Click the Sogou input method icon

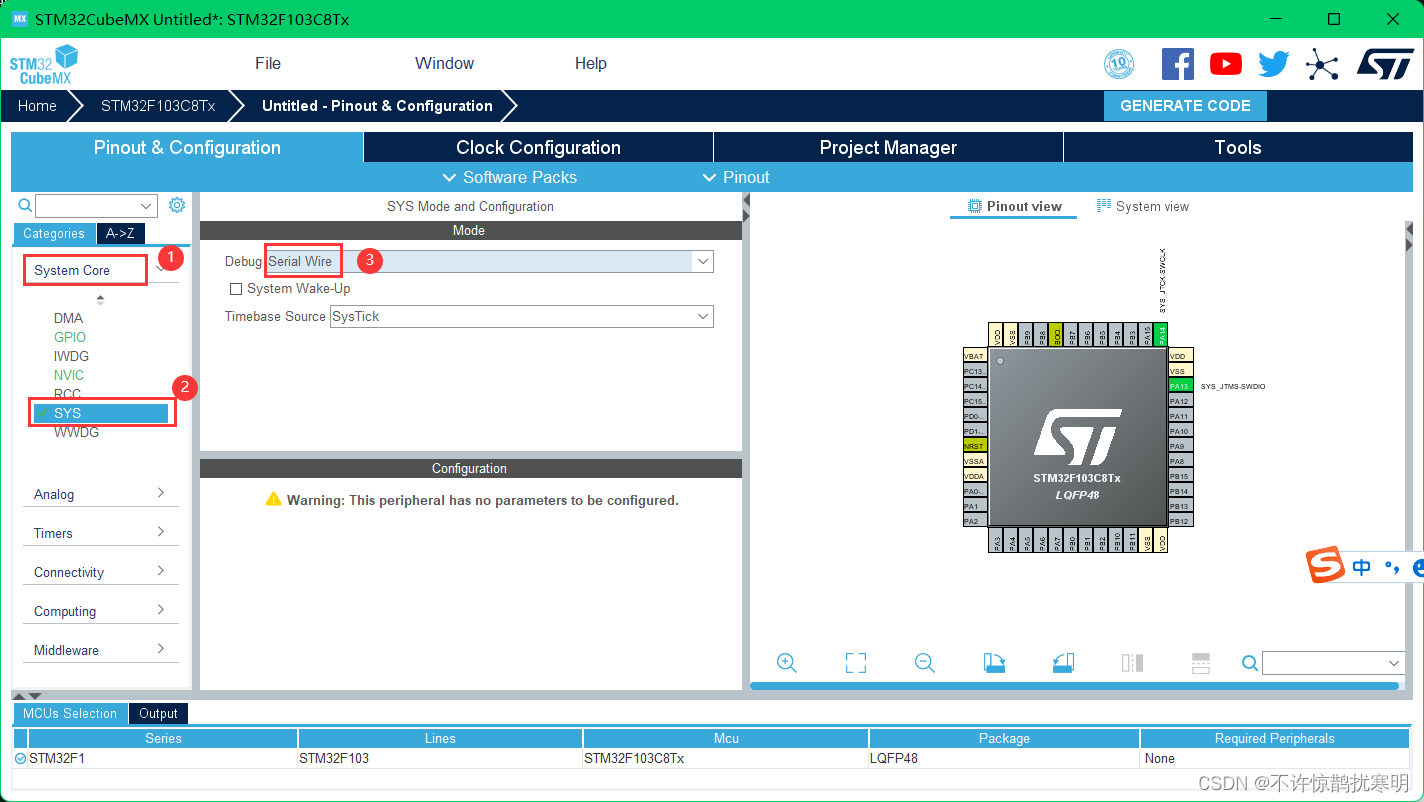coord(1326,565)
